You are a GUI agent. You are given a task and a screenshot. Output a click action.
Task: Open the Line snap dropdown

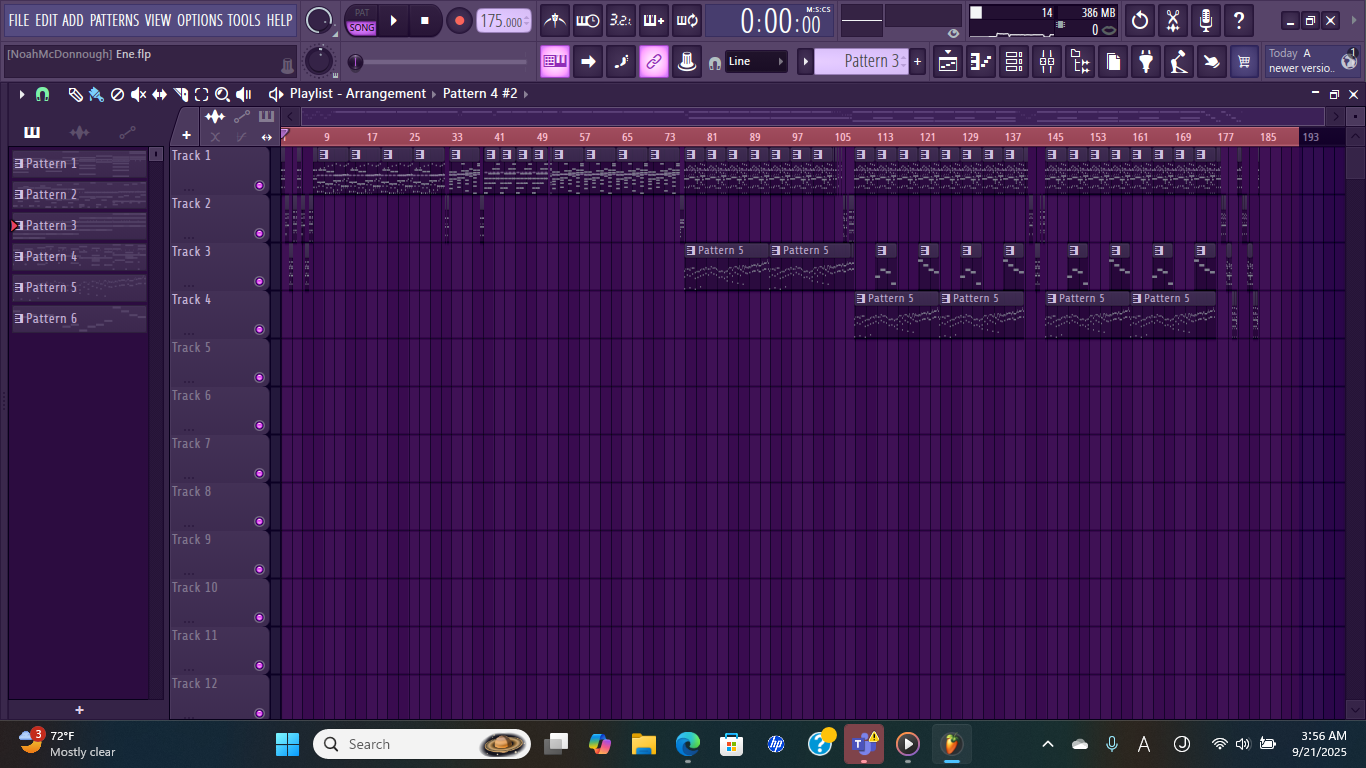[x=756, y=61]
